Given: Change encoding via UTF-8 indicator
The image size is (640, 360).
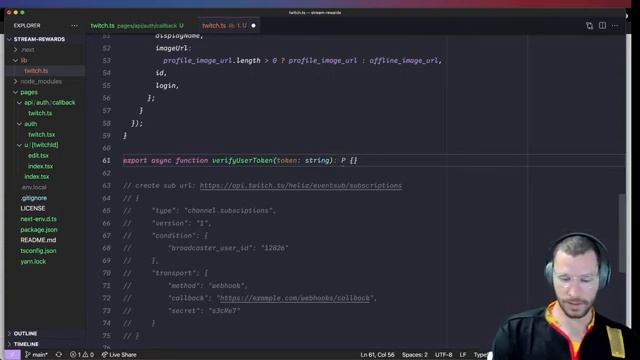Looking at the screenshot, I should [x=443, y=355].
